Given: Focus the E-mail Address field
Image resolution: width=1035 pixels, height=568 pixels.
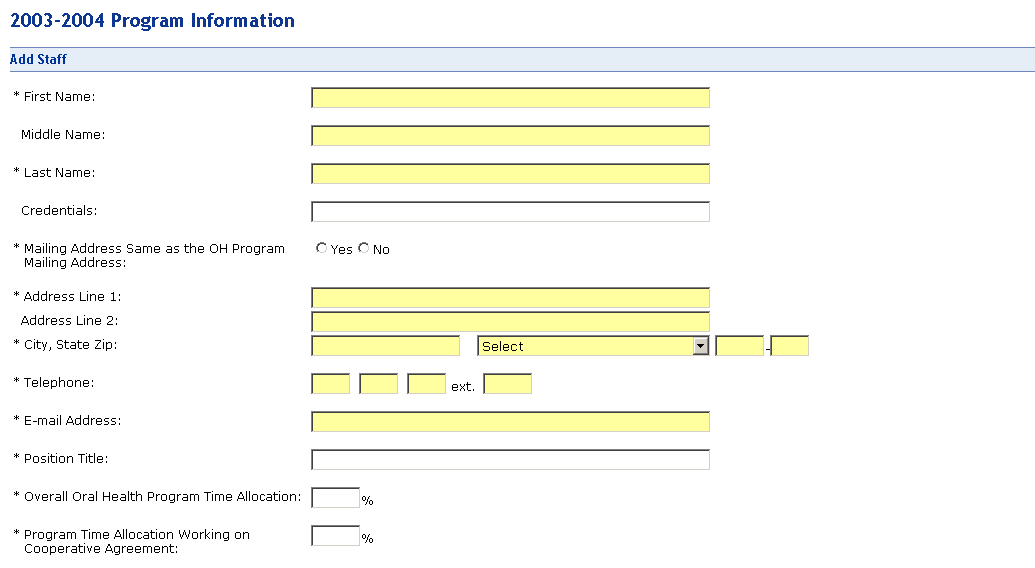Looking at the screenshot, I should (x=510, y=422).
